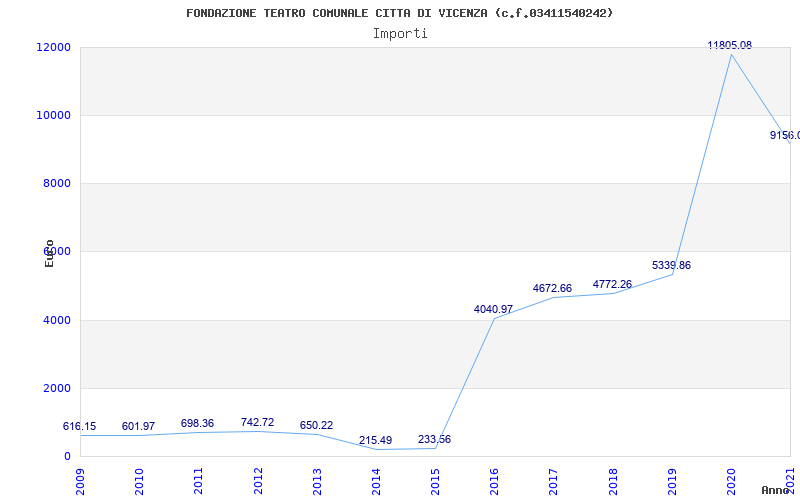Click the 2020 year axis label
Screen dimensions: 800x500
731,479
